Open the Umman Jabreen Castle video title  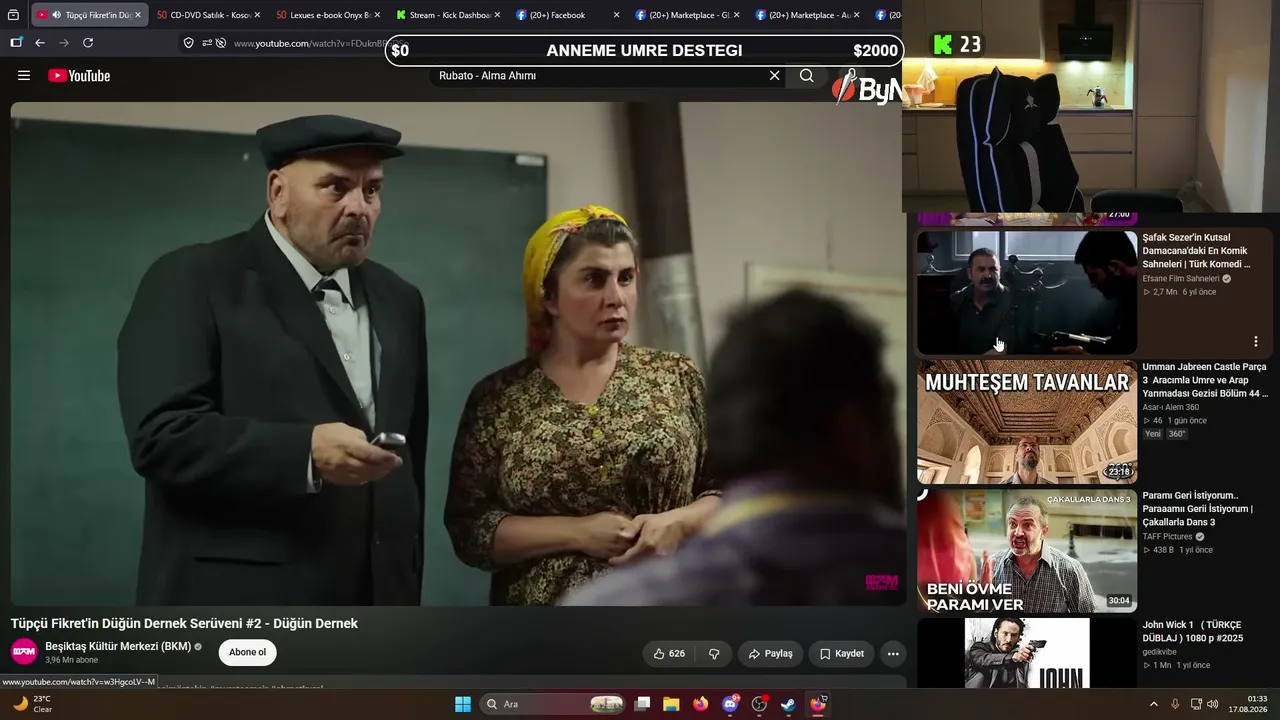pyautogui.click(x=1205, y=380)
